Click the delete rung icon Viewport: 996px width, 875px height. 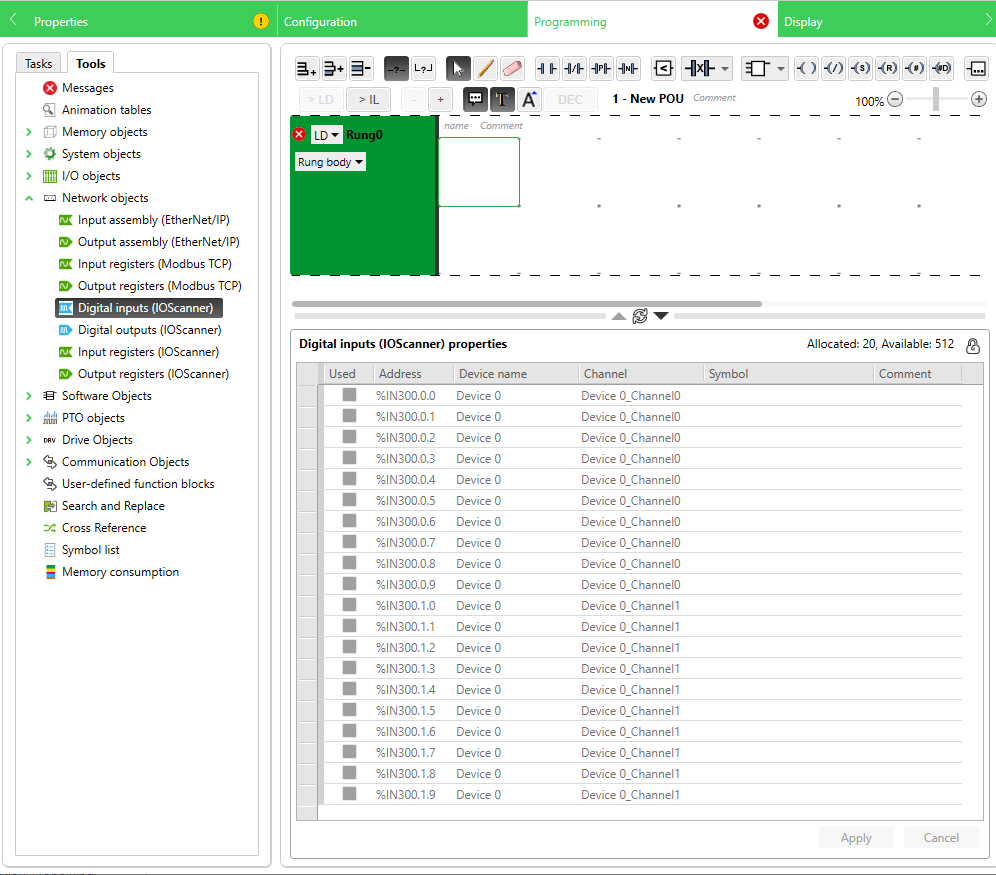click(361, 68)
